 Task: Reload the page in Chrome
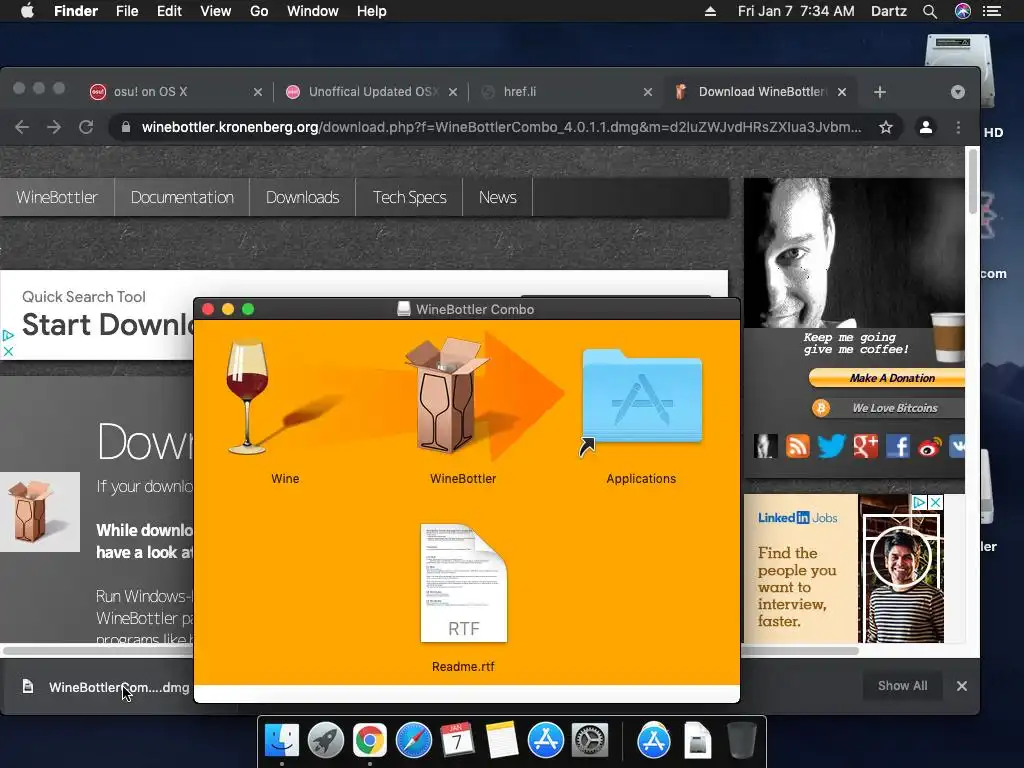[86, 127]
